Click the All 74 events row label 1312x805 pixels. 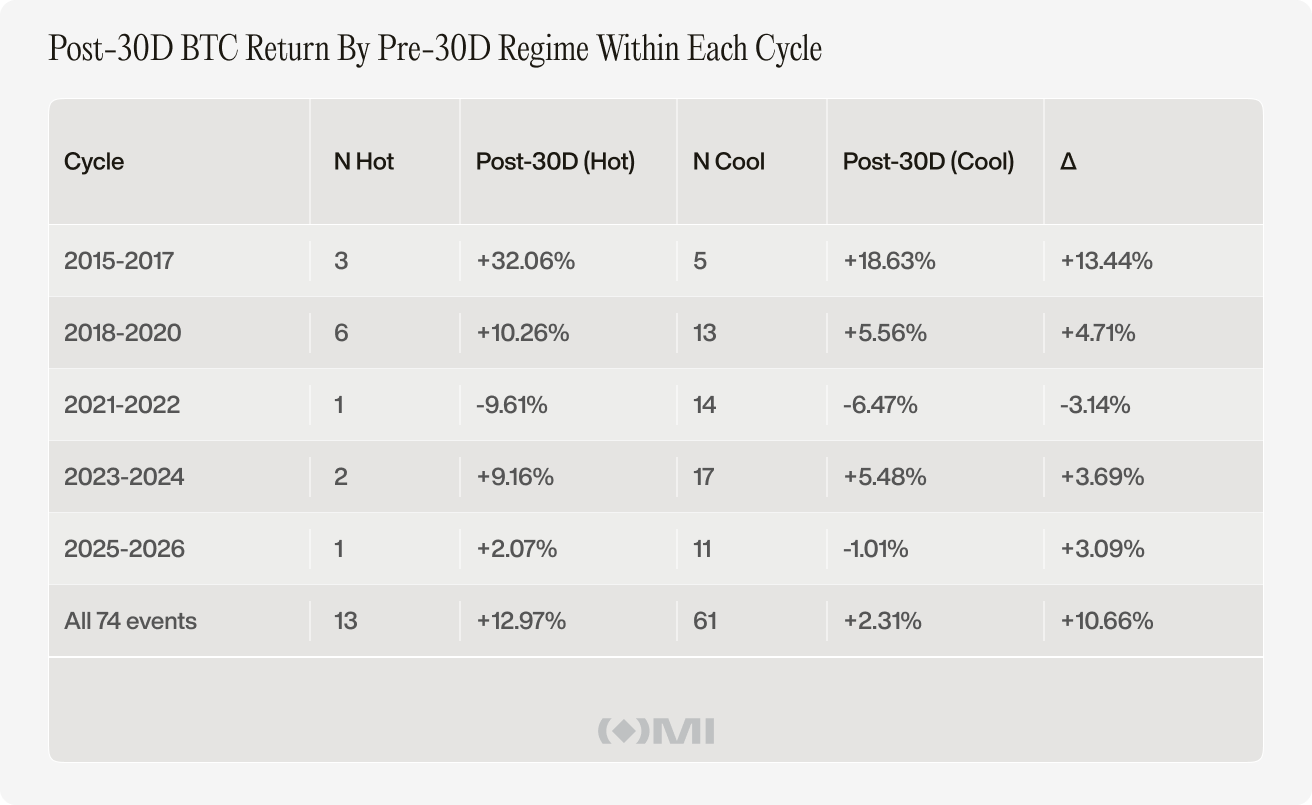pos(130,621)
